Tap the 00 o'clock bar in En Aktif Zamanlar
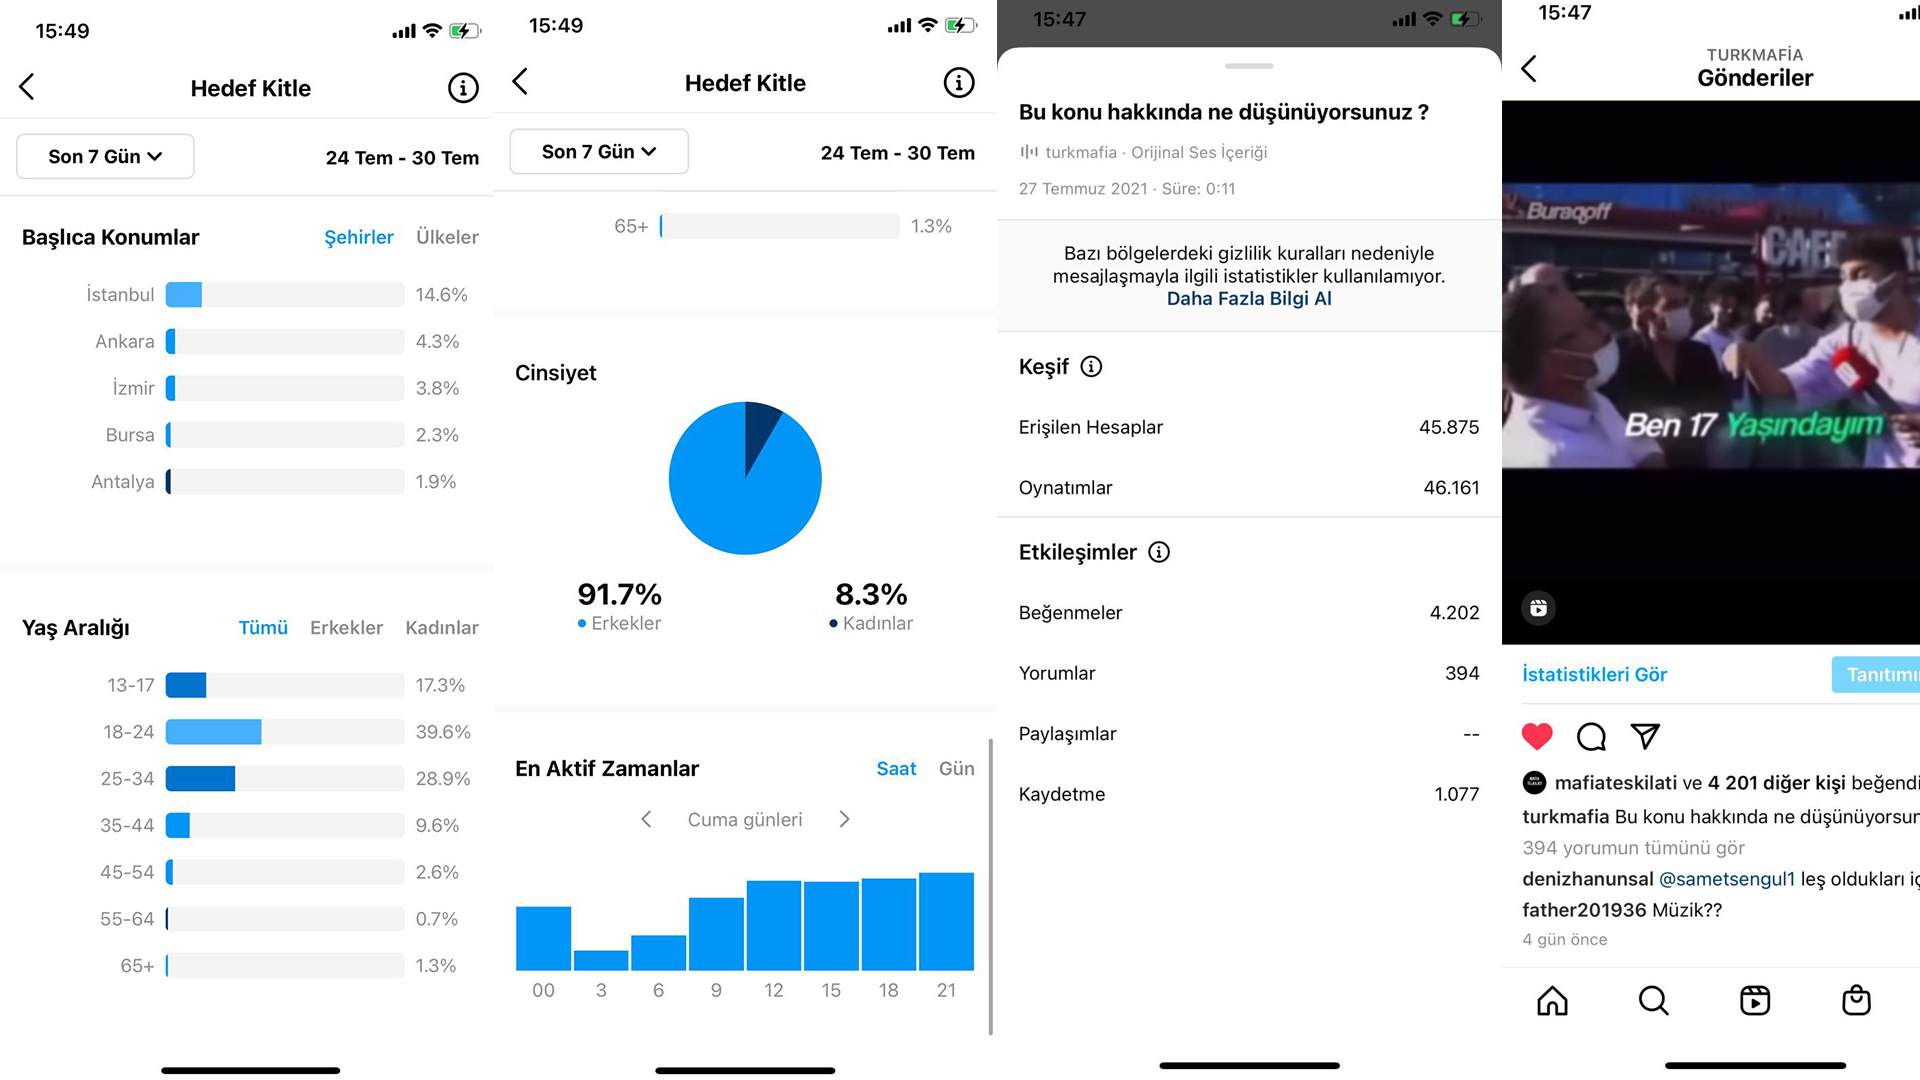The height and width of the screenshot is (1080, 1920). click(543, 938)
